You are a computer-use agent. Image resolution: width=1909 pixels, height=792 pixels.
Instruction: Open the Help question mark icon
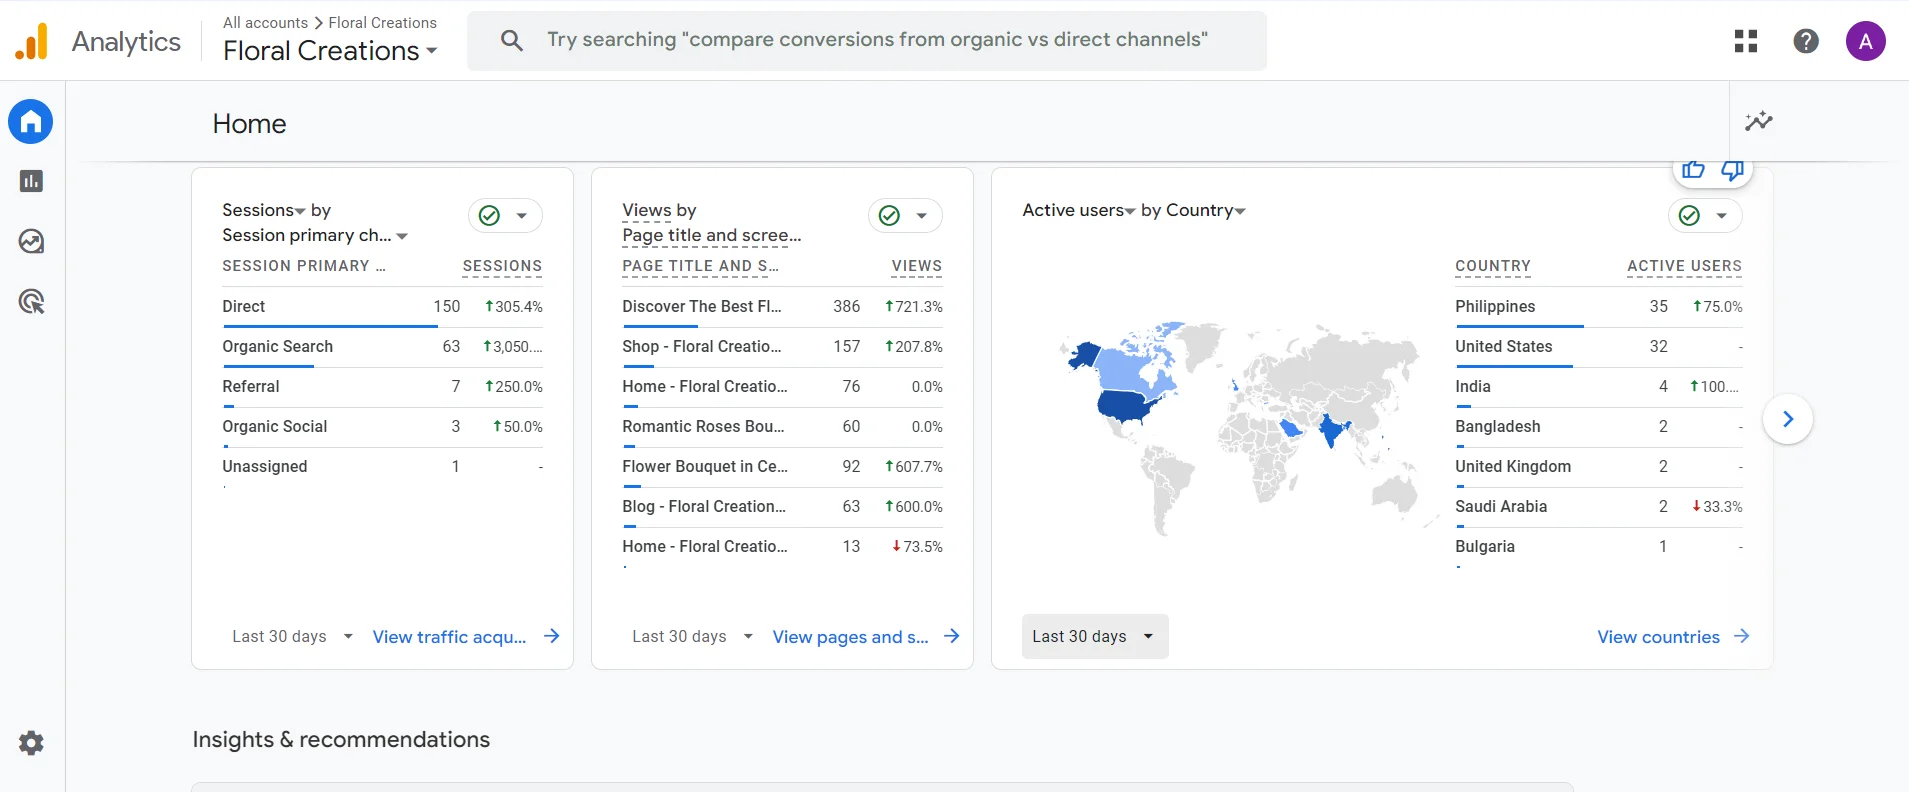[1806, 41]
